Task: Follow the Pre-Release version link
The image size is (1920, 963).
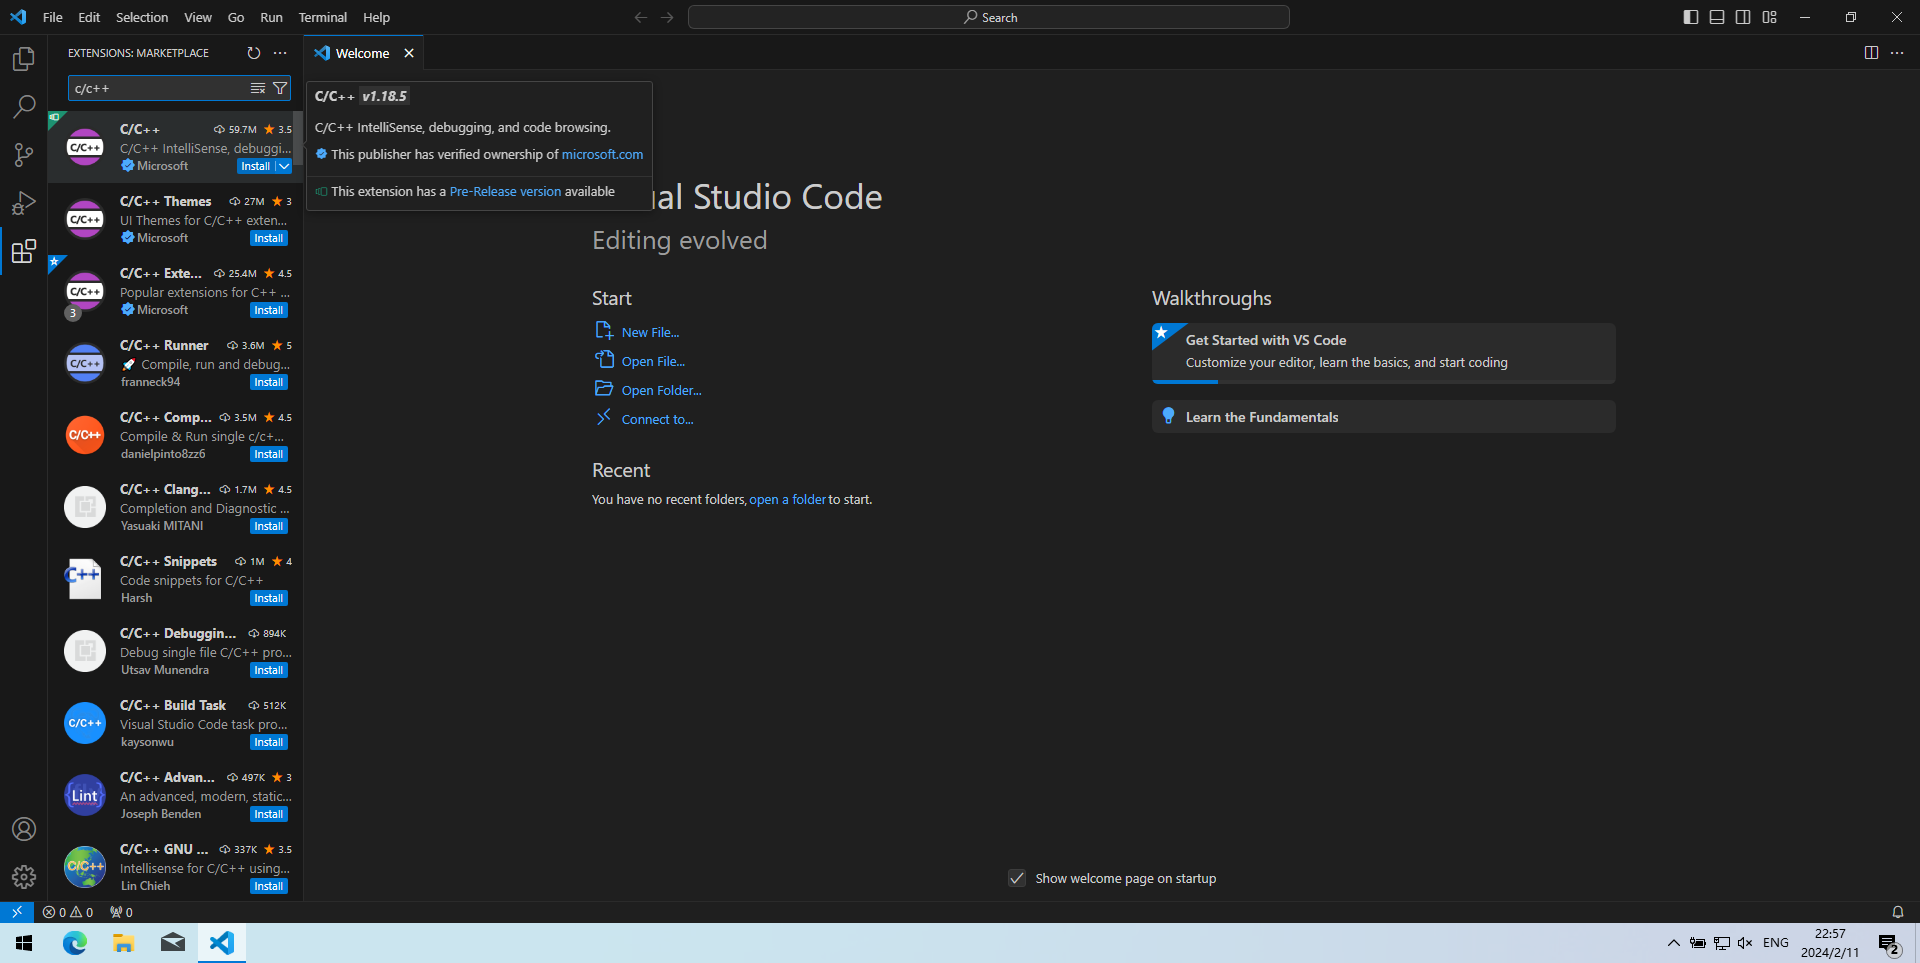Action: [505, 191]
